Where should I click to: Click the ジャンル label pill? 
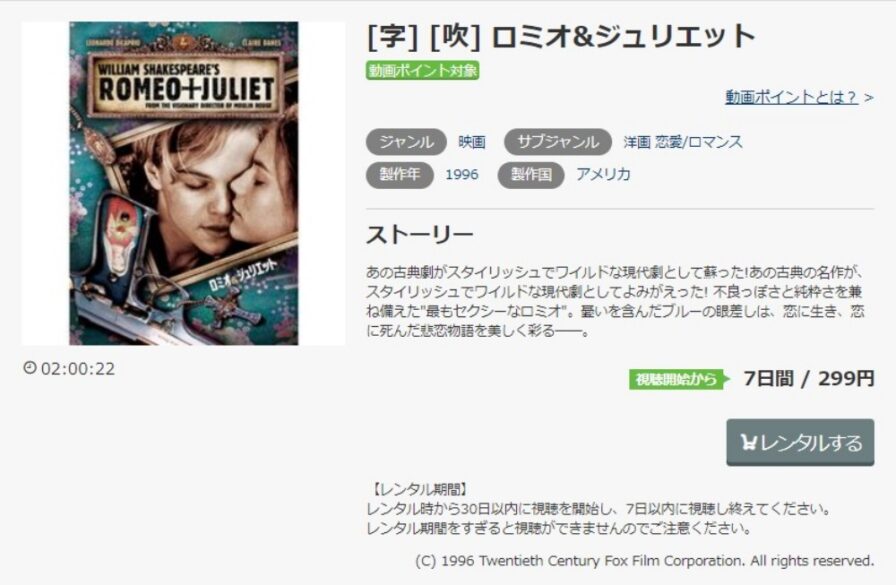pyautogui.click(x=406, y=142)
